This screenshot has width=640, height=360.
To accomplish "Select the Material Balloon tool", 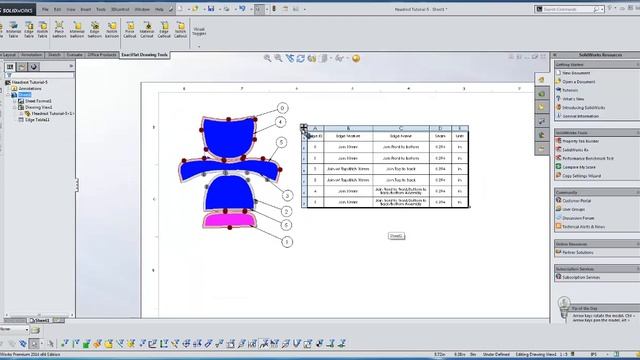I will [x=77, y=30].
